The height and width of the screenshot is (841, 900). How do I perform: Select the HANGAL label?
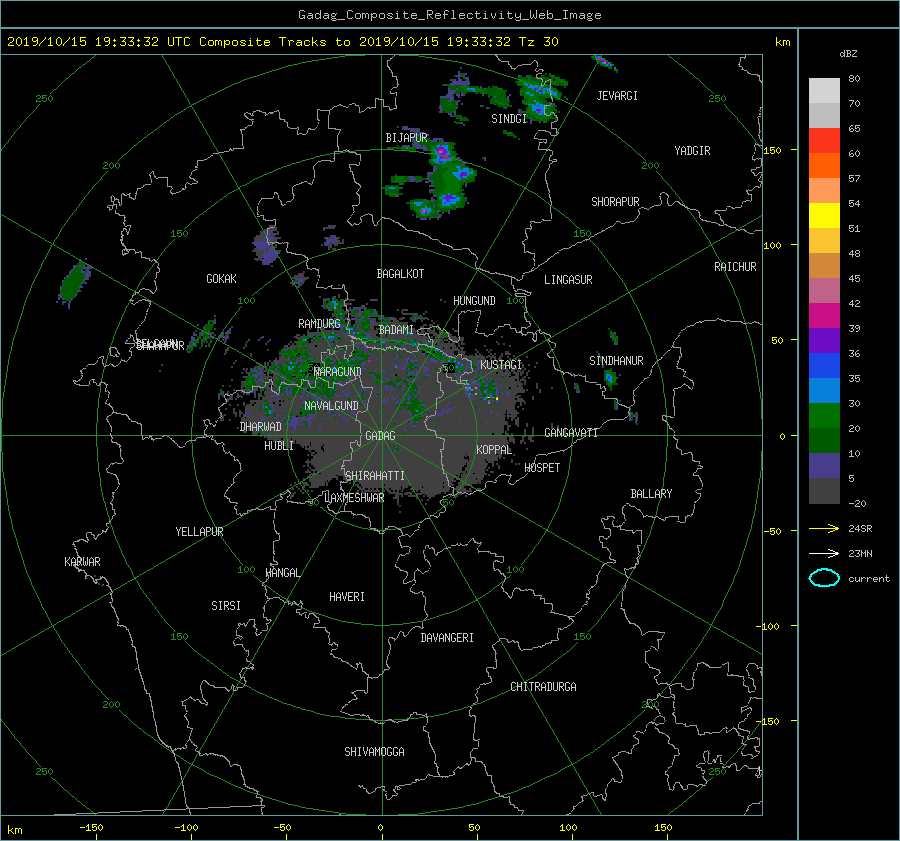[282, 573]
